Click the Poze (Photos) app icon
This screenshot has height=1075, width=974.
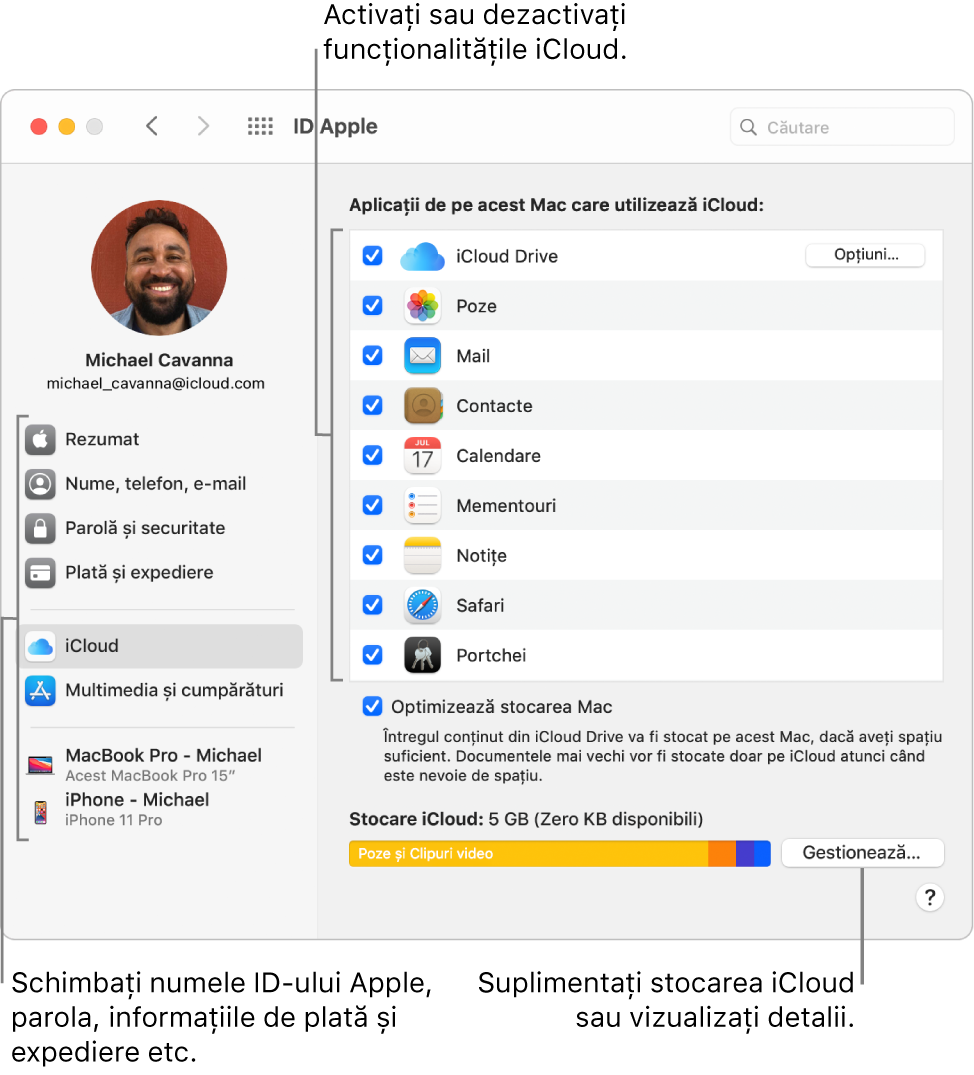(x=422, y=306)
